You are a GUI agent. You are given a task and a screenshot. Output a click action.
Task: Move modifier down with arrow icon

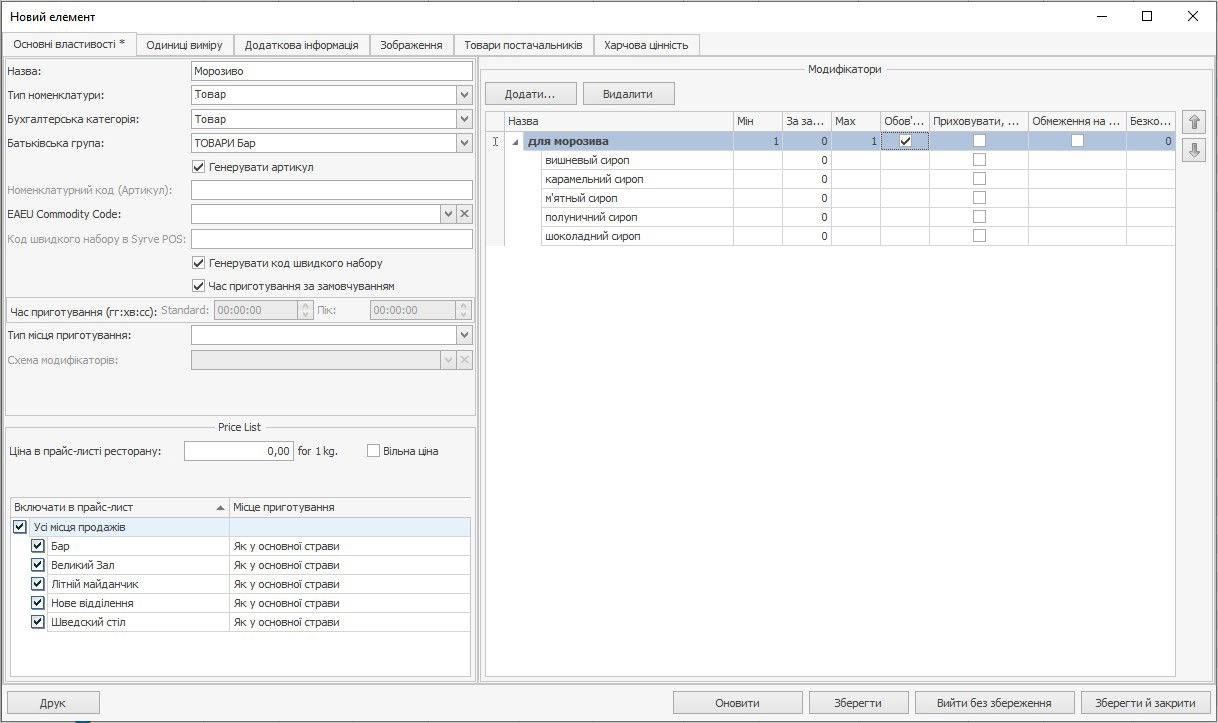1194,150
